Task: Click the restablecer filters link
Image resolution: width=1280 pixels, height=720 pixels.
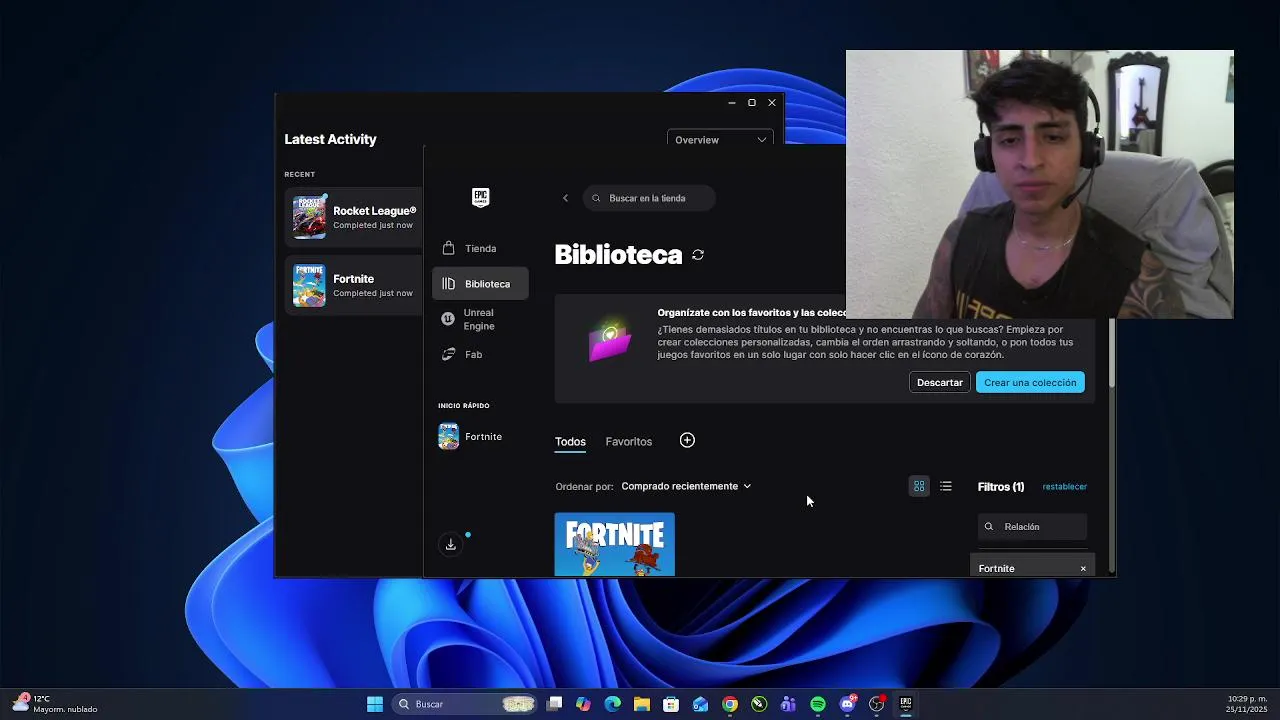Action: [1064, 487]
